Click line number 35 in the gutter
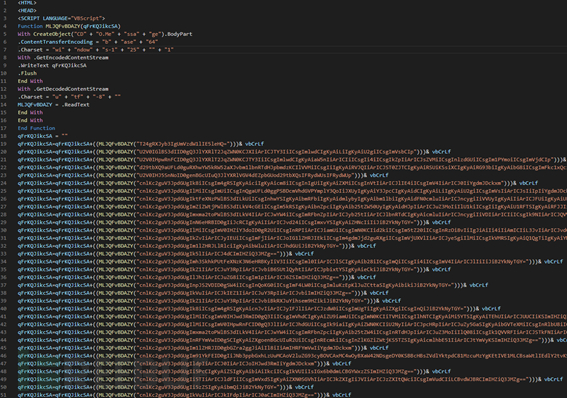 [4, 269]
